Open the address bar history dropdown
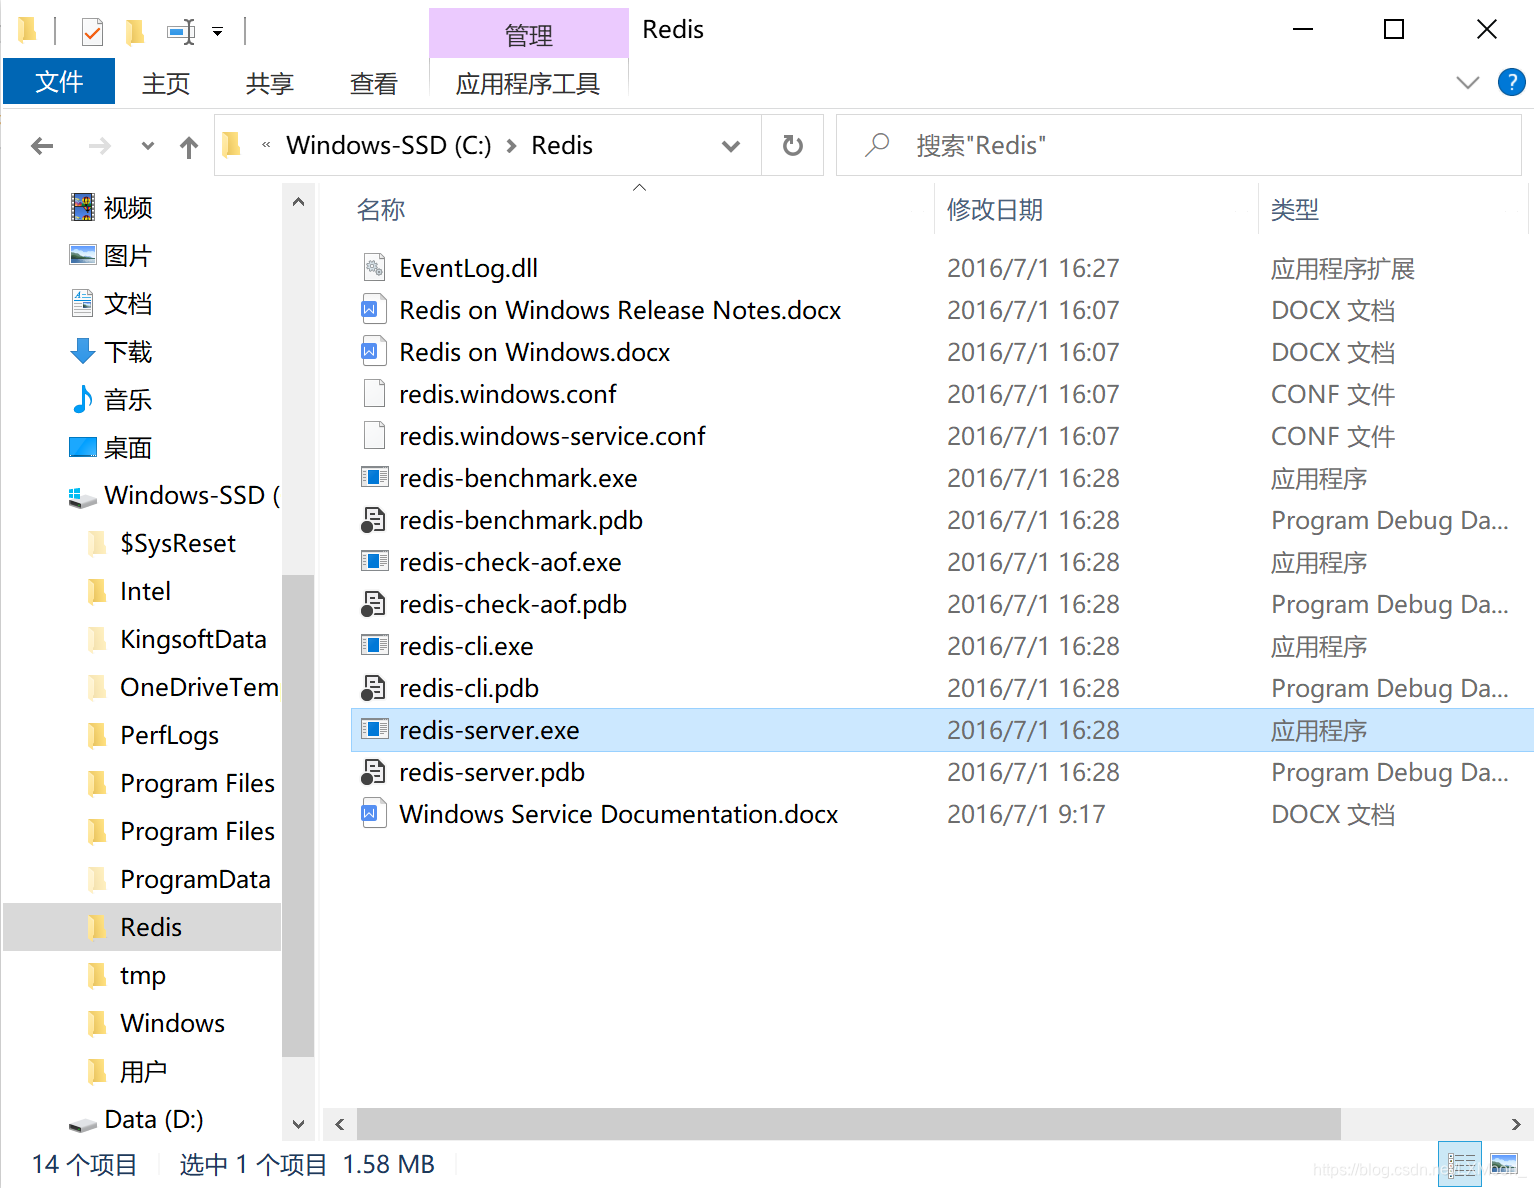 coord(731,146)
